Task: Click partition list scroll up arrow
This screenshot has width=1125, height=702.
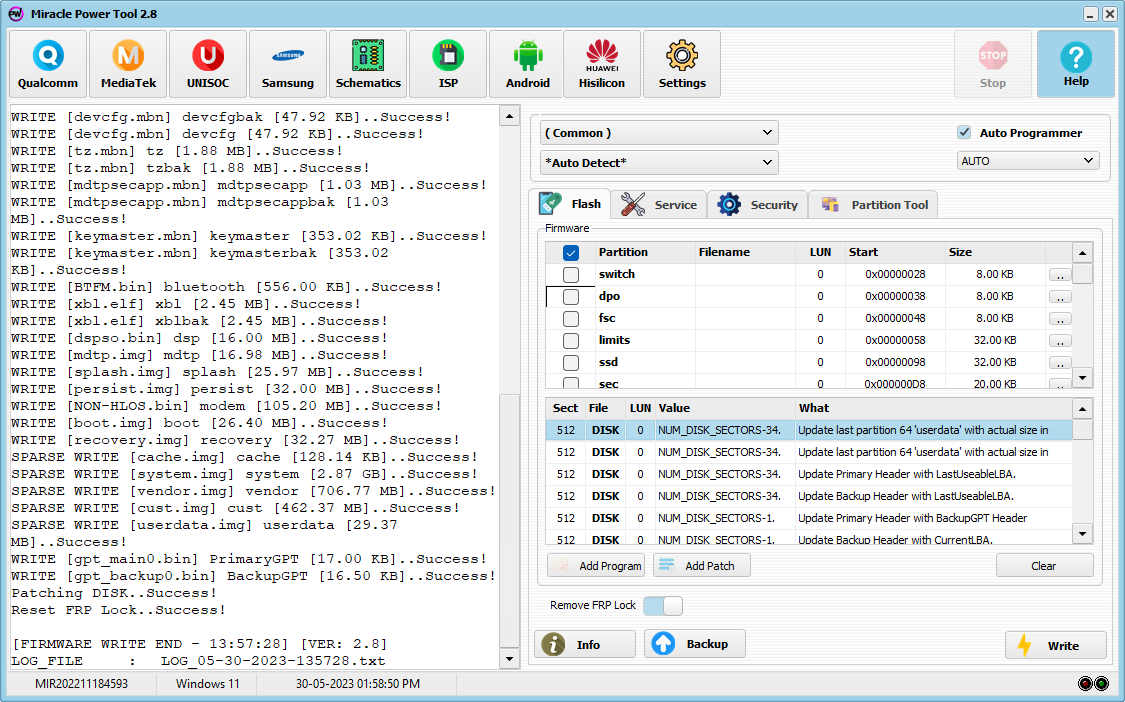Action: pyautogui.click(x=1082, y=253)
